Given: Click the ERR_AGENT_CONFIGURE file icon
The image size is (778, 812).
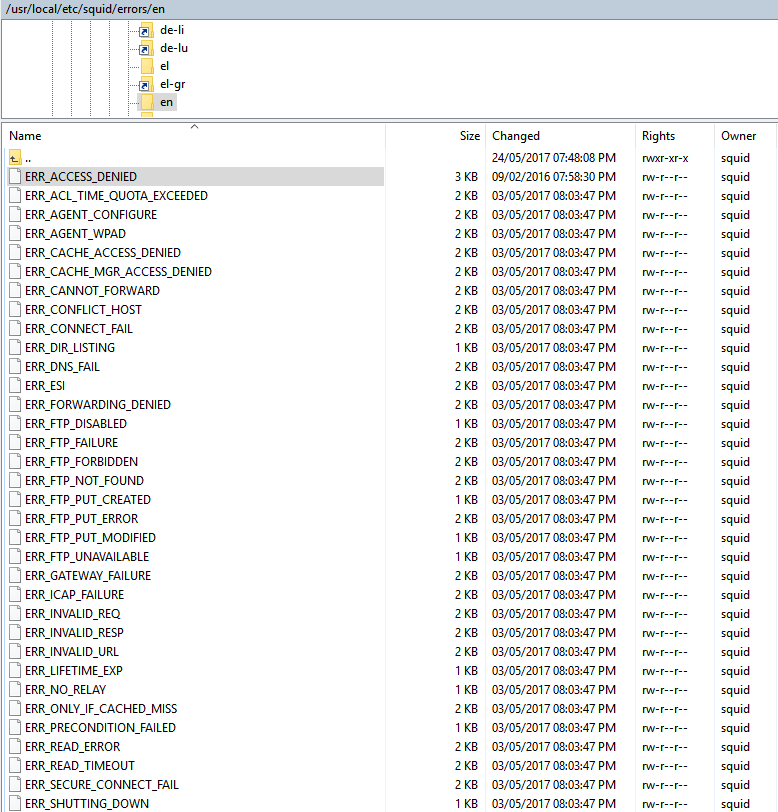Looking at the screenshot, I should coord(15,214).
